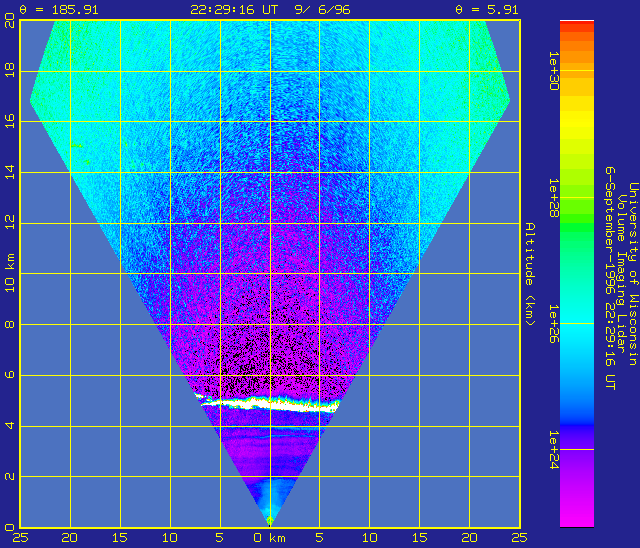Click the altitude axis label 12
The height and width of the screenshot is (548, 640).
[x=10, y=222]
